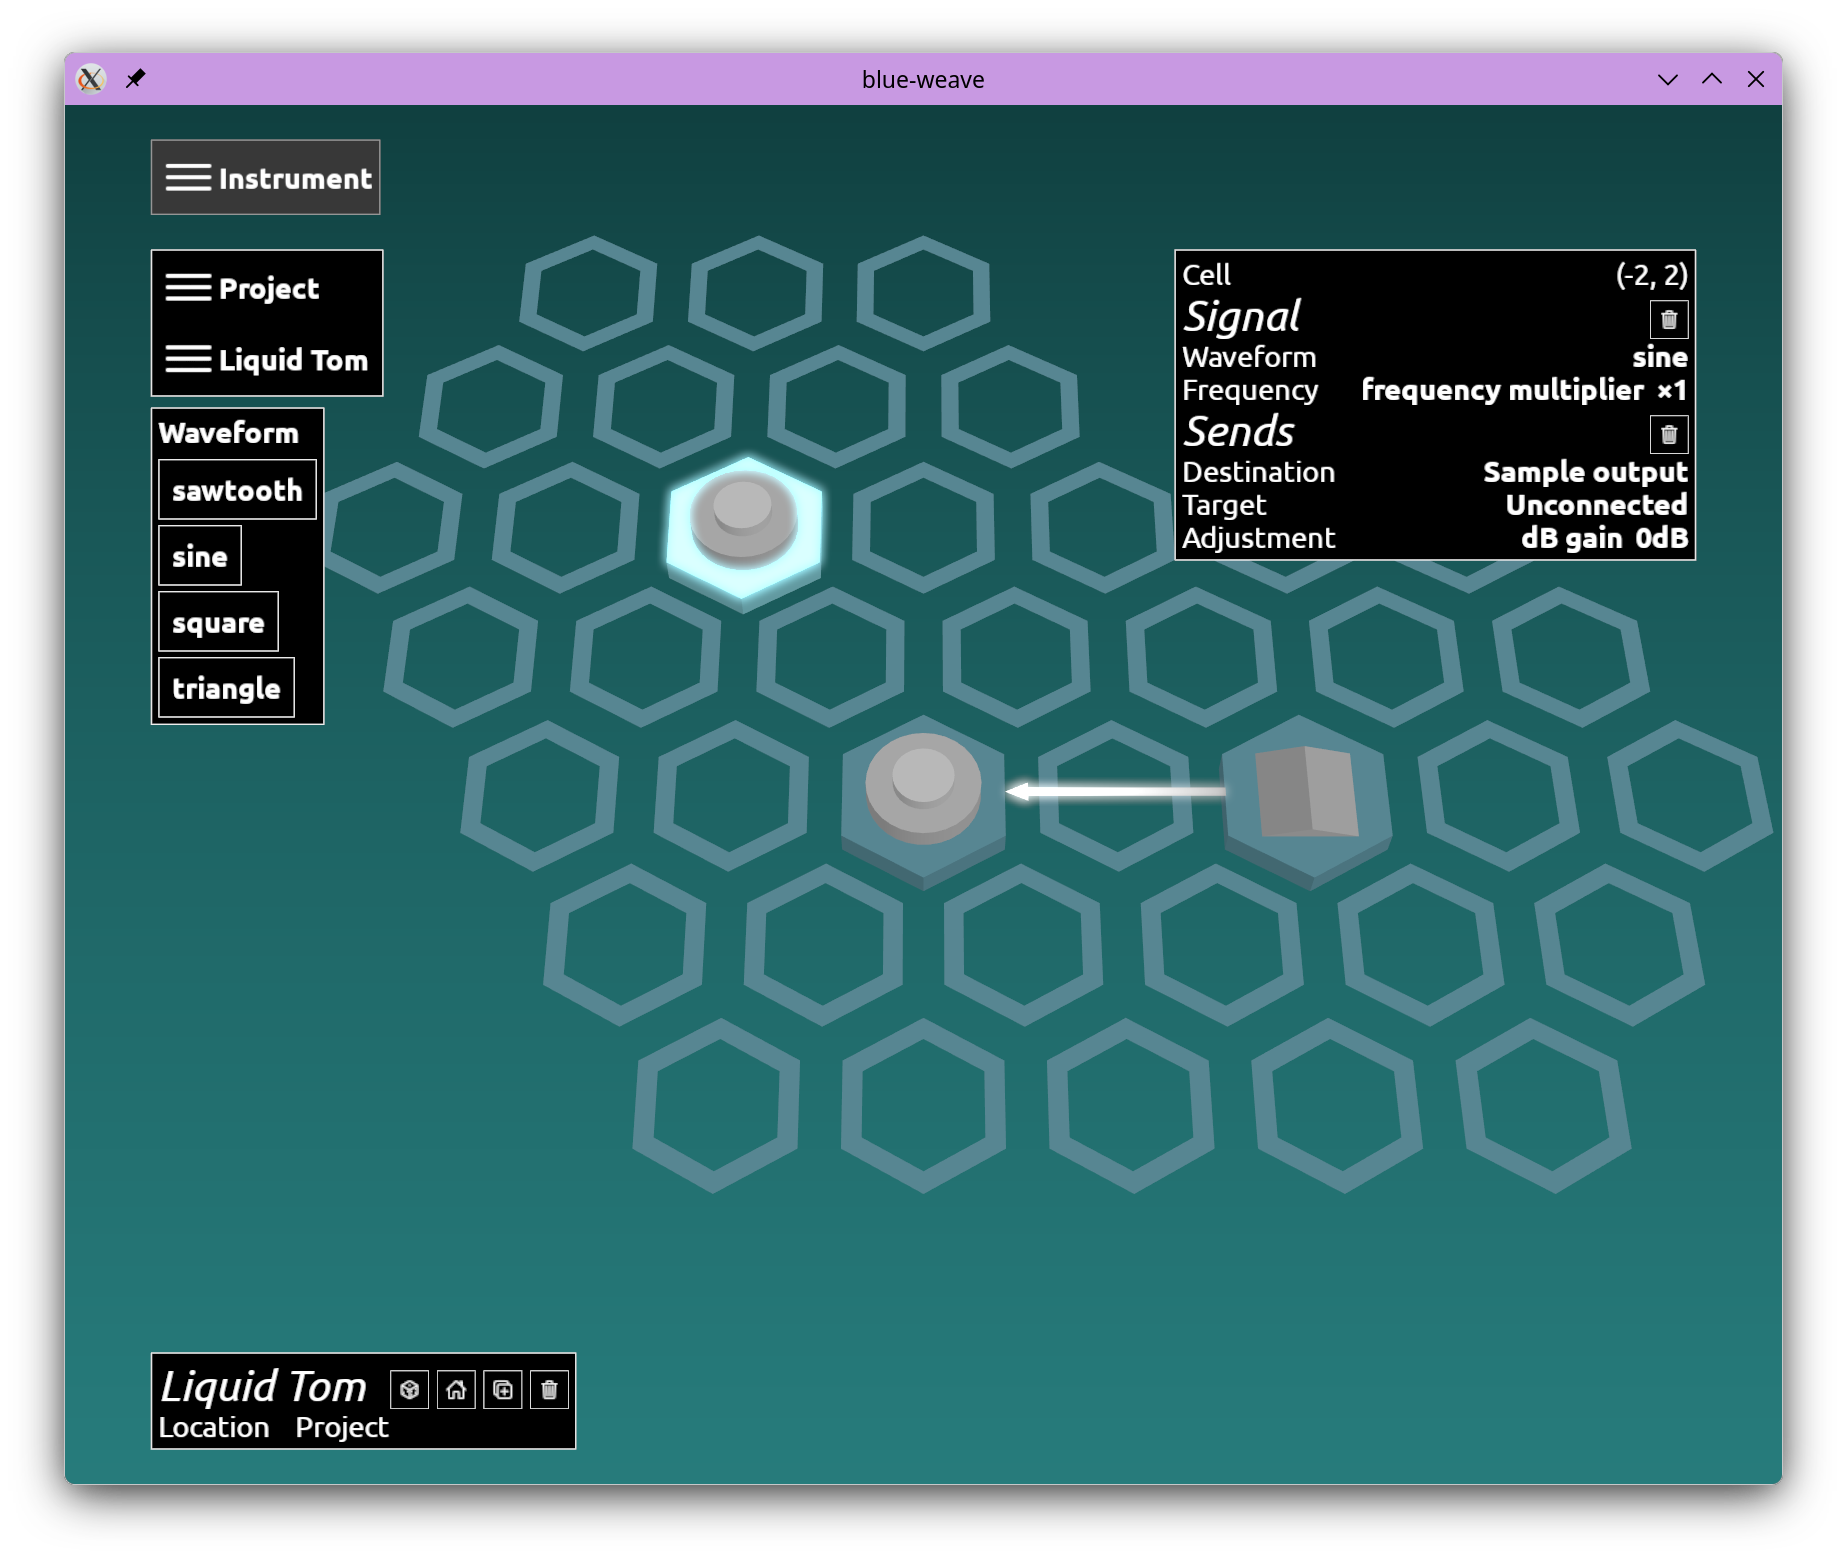Click the home icon in Liquid Tom panel
The height and width of the screenshot is (1561, 1847).
456,1390
